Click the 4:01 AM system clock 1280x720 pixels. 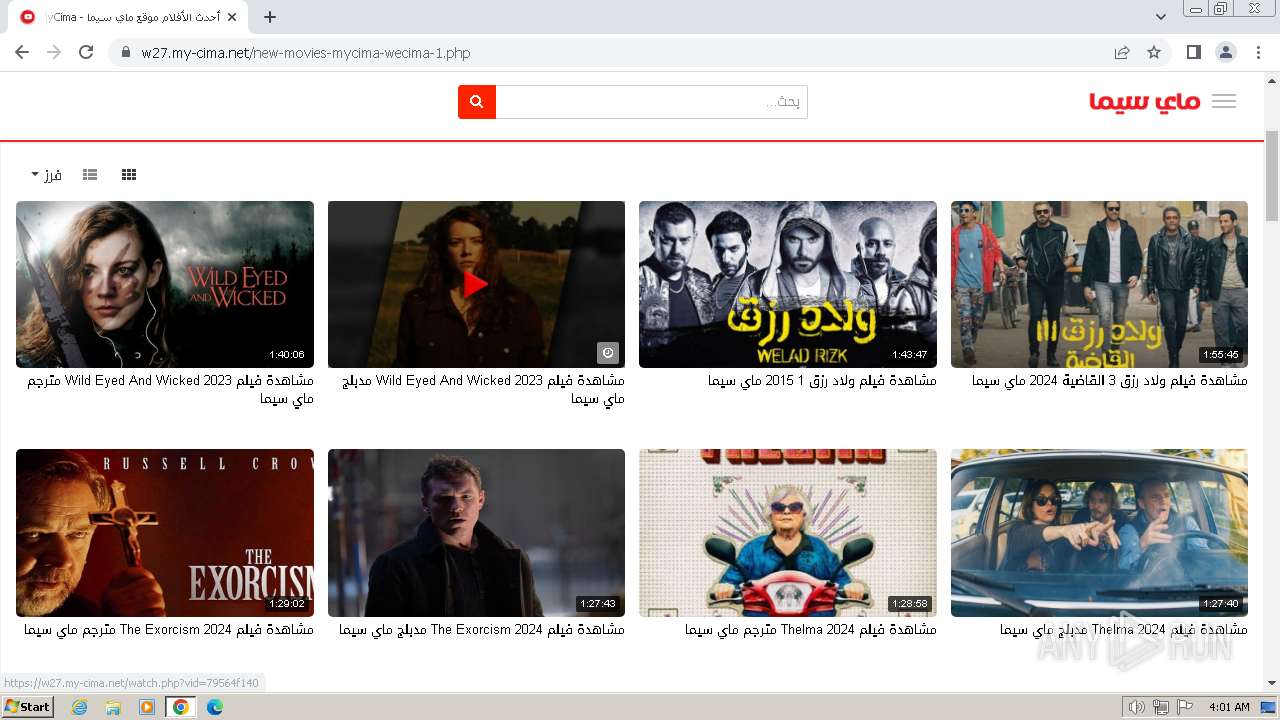[x=1229, y=707]
